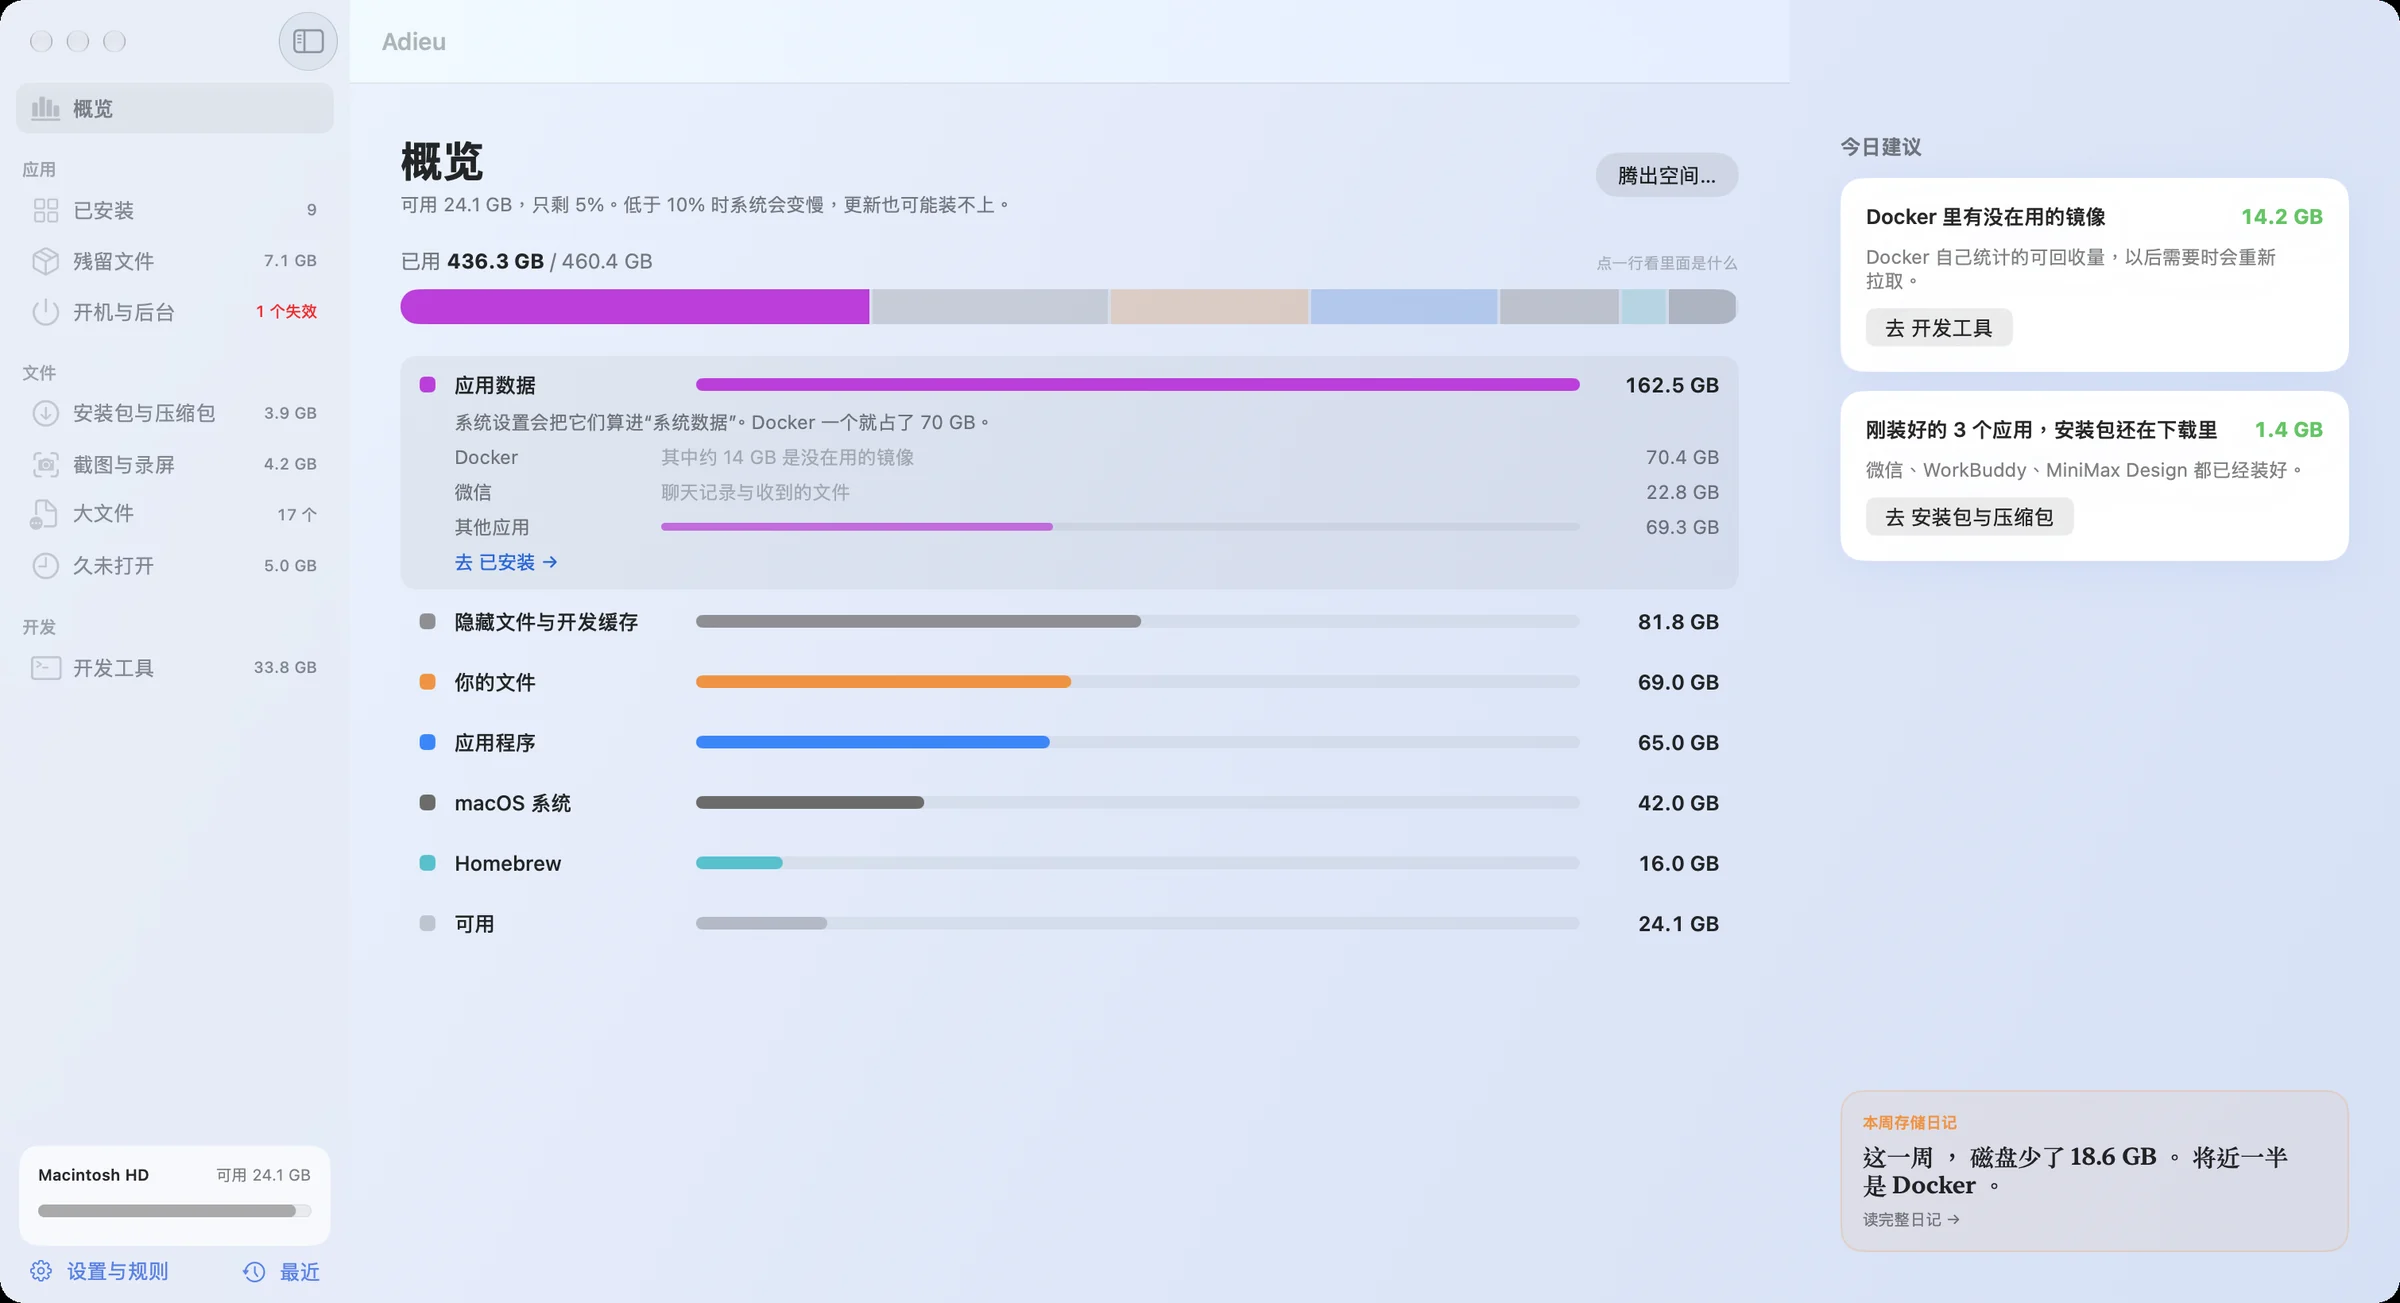
Task: Expand the macOS 系统 row
Action: click(1069, 803)
